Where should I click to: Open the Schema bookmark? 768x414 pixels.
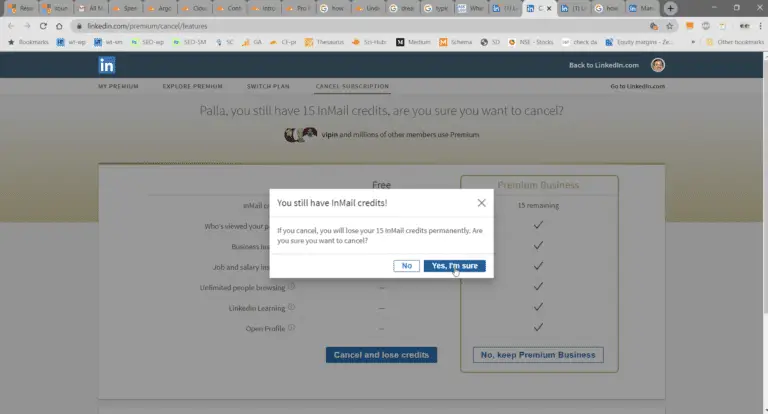tap(456, 42)
